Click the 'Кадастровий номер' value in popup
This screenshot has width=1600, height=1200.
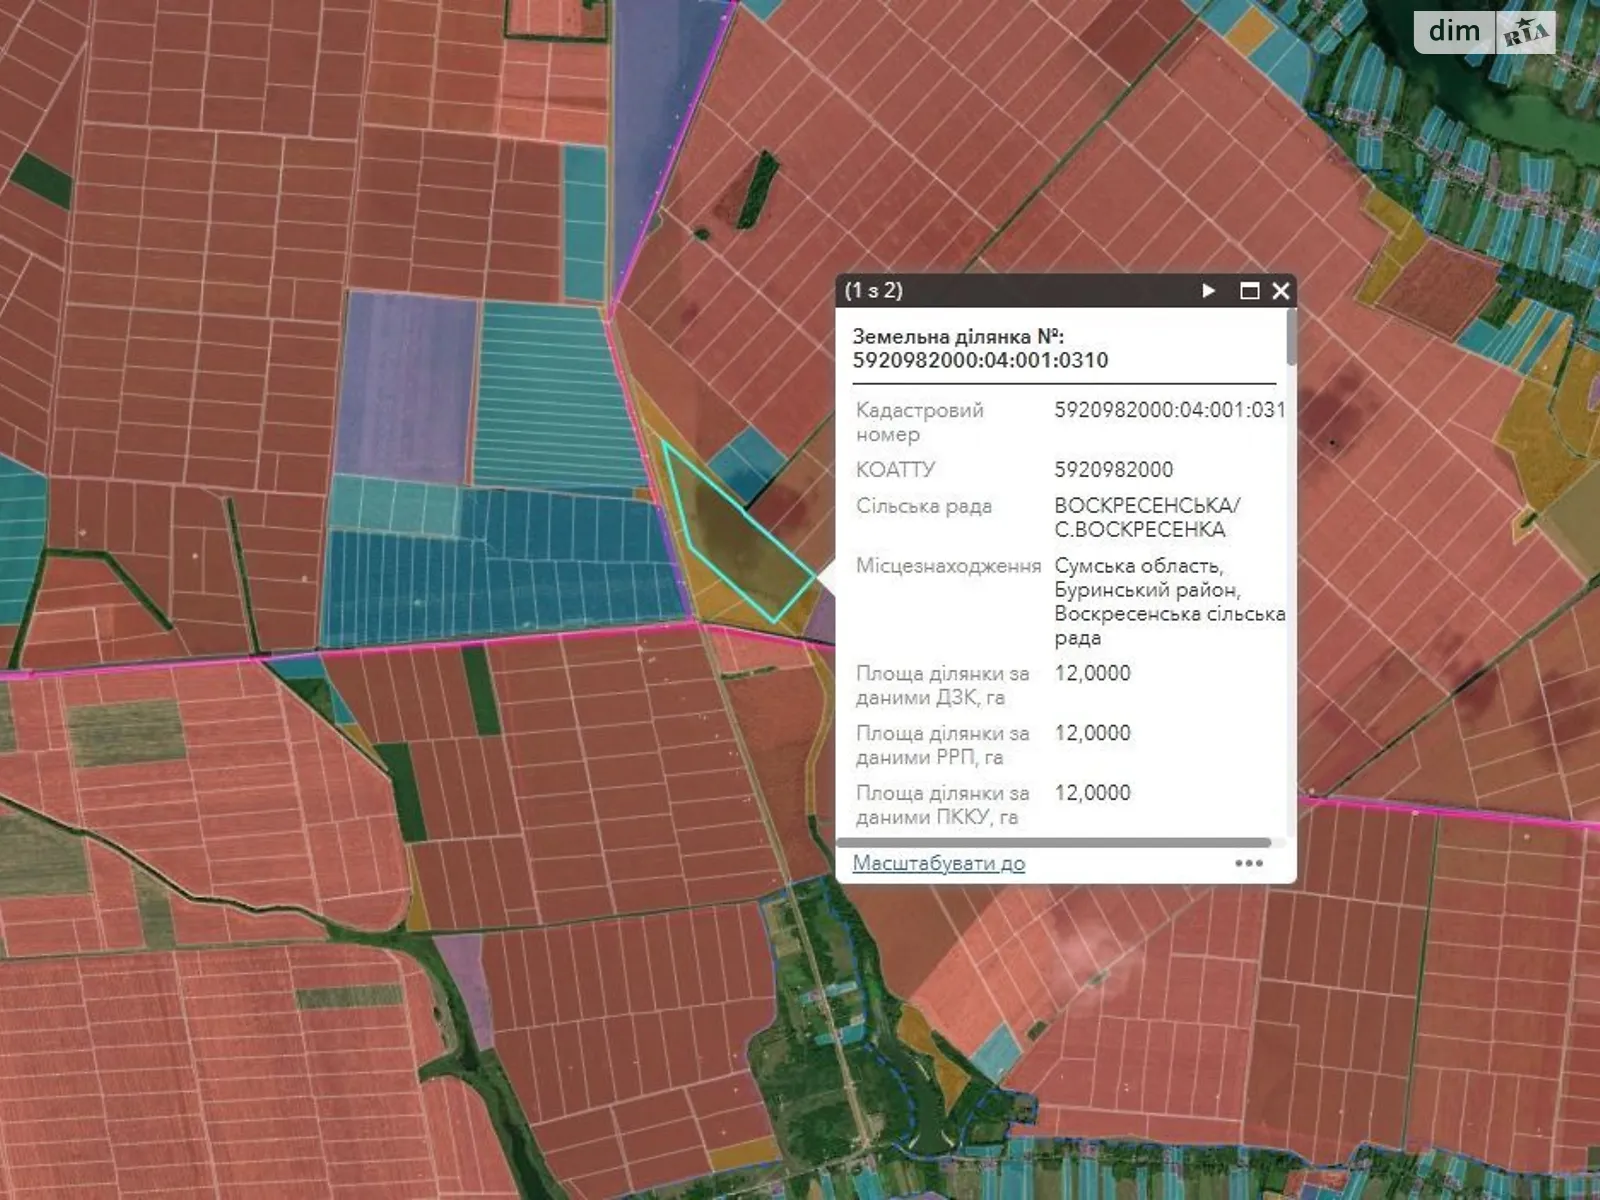[1168, 410]
